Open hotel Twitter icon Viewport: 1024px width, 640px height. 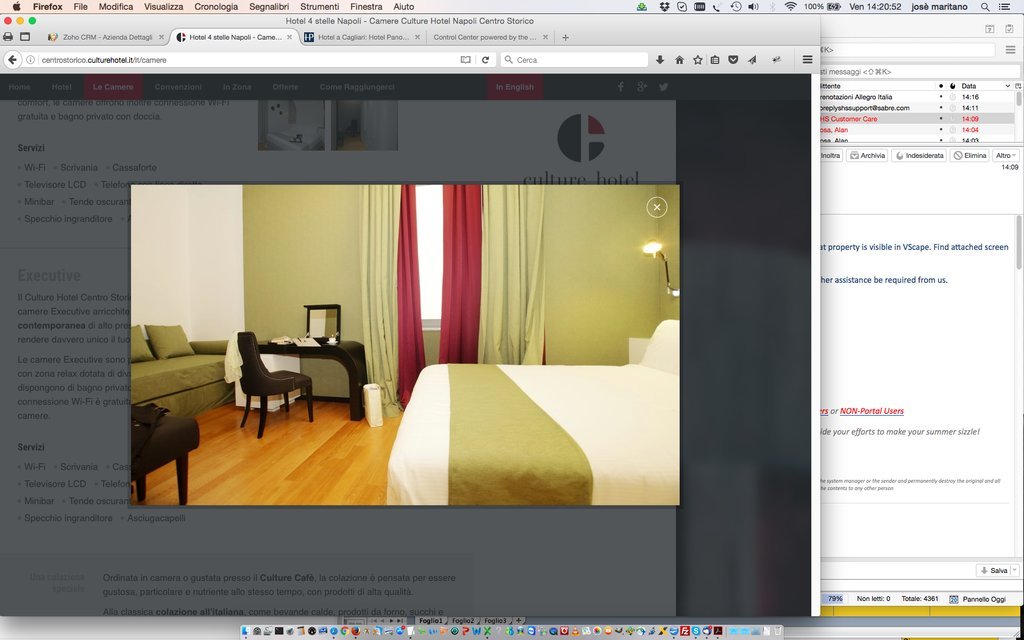(664, 87)
